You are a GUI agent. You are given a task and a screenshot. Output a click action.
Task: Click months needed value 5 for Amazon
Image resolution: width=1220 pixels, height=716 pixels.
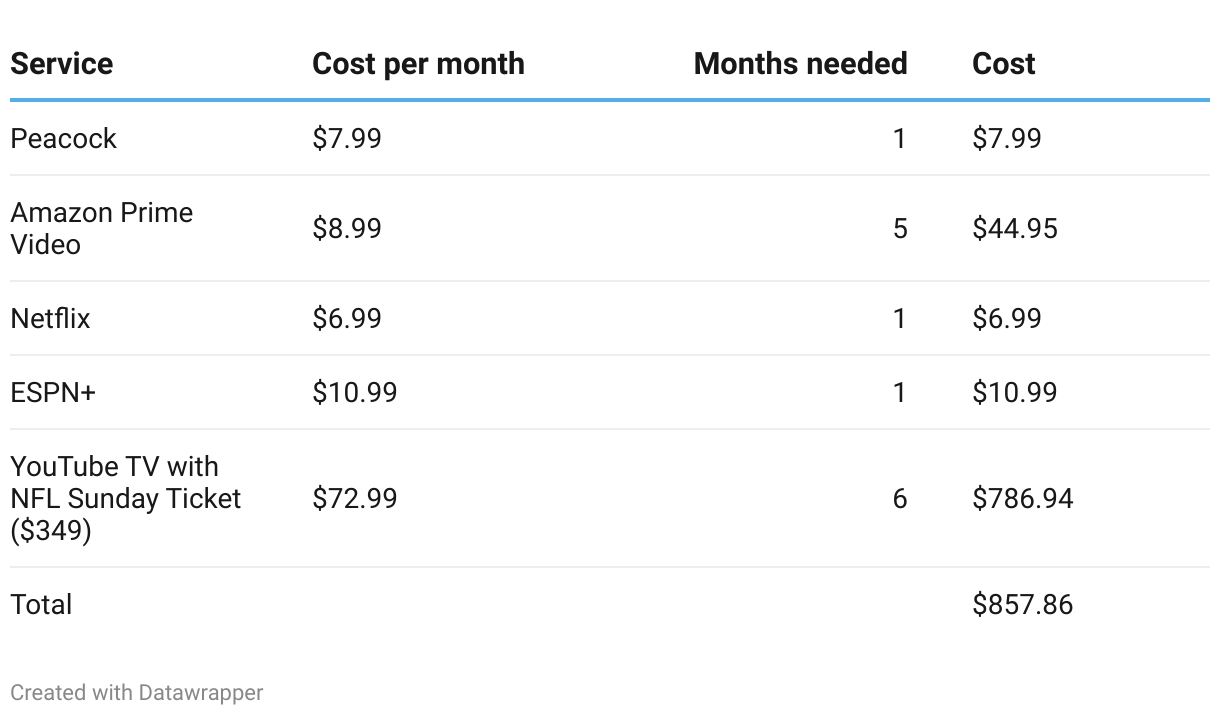[x=899, y=228]
